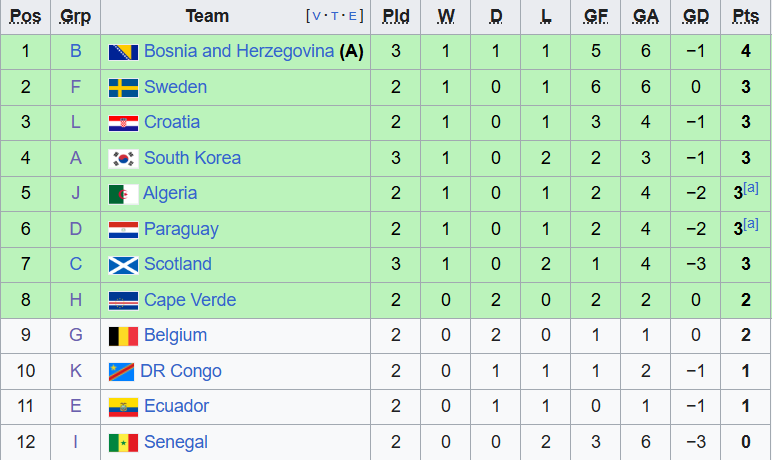Screen dimensions: 772x460
Task: Open the Belgium team link
Action: (175, 335)
